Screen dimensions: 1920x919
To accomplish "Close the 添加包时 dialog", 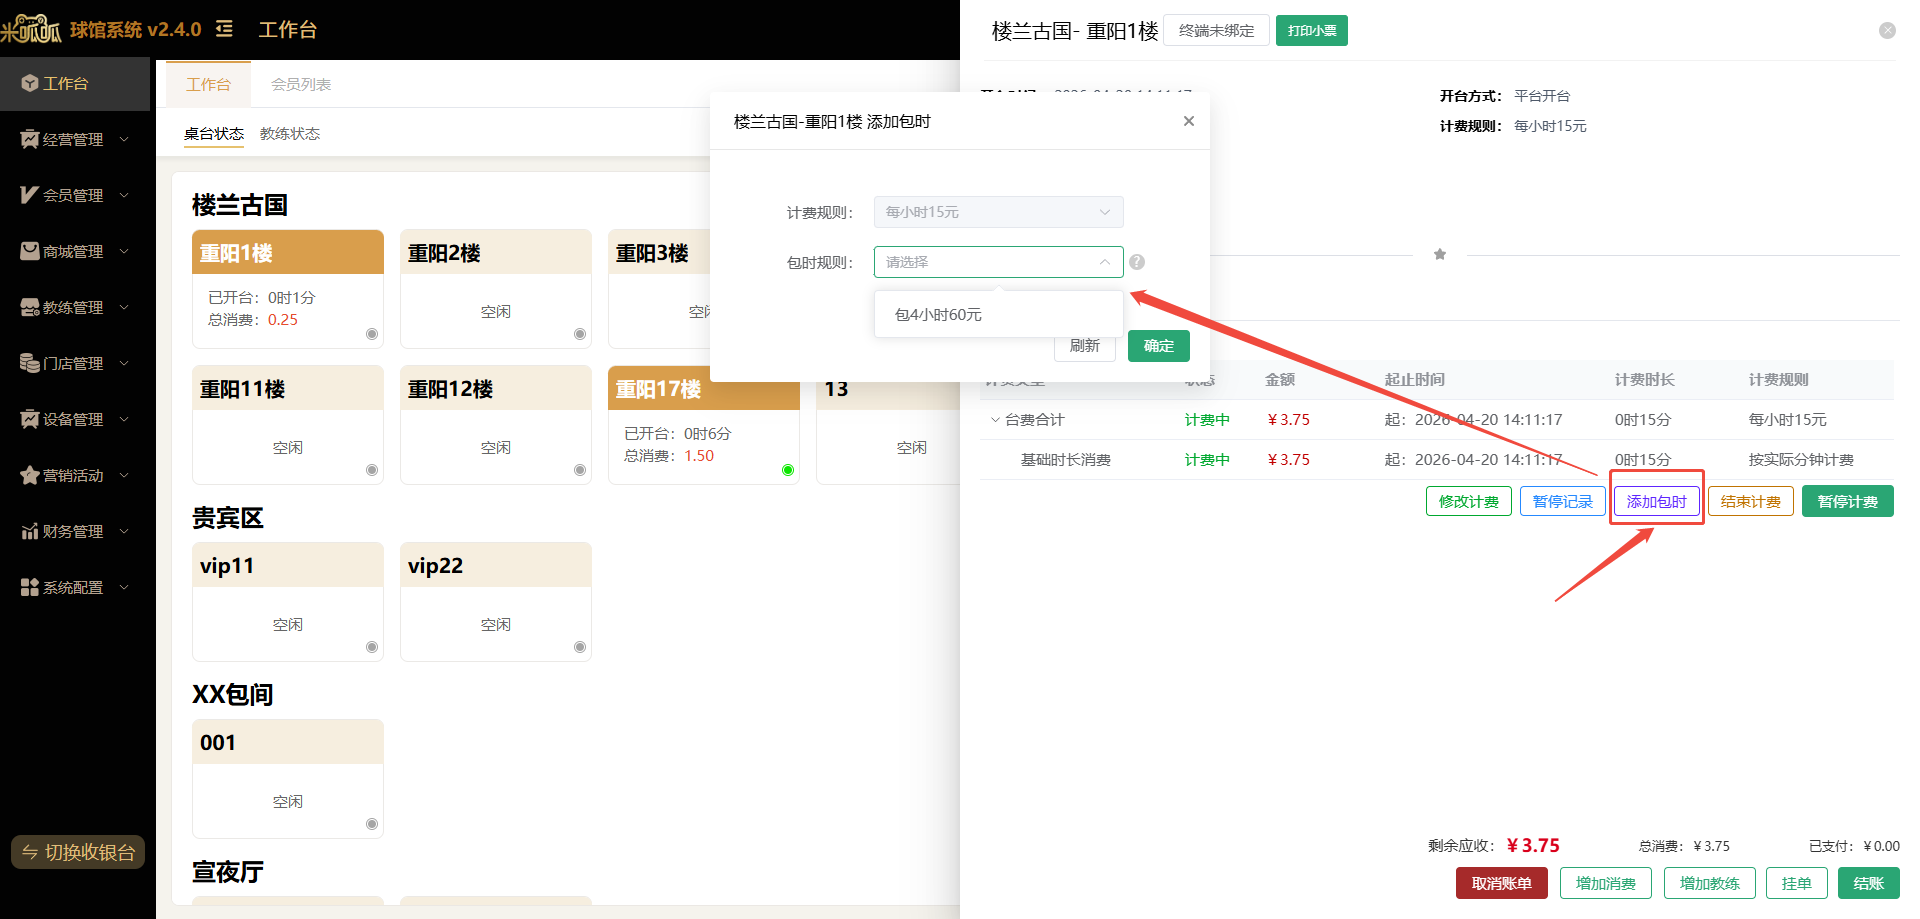I will (1189, 121).
